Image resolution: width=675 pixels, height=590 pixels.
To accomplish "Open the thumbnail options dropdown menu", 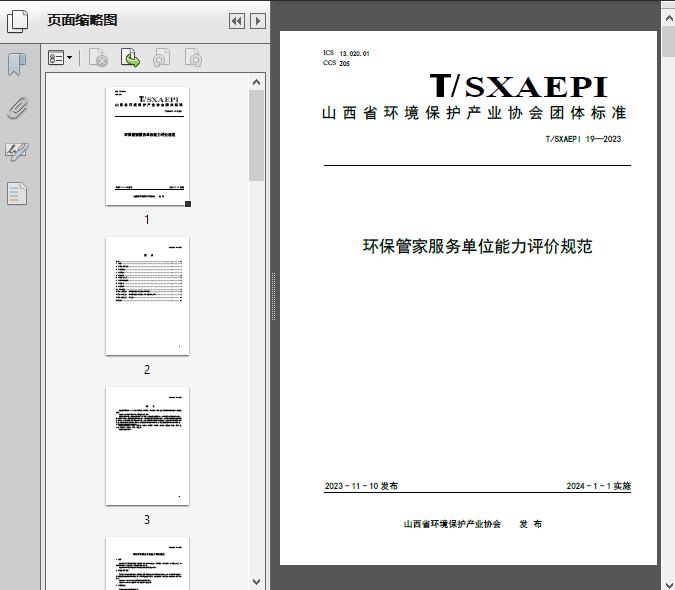I will pyautogui.click(x=60, y=58).
